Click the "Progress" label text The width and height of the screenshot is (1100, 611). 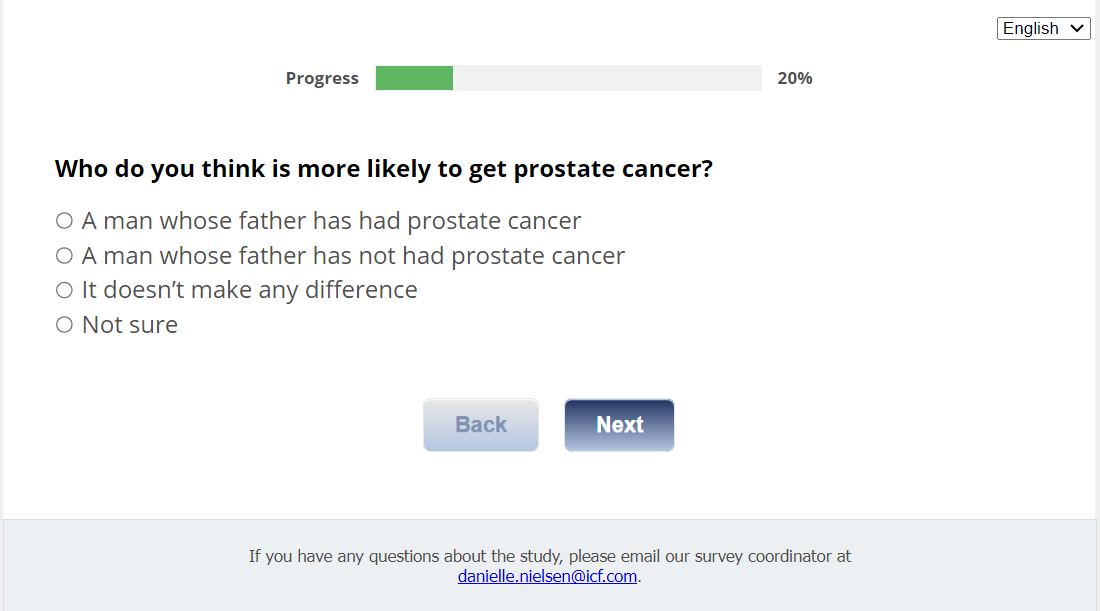coord(322,78)
